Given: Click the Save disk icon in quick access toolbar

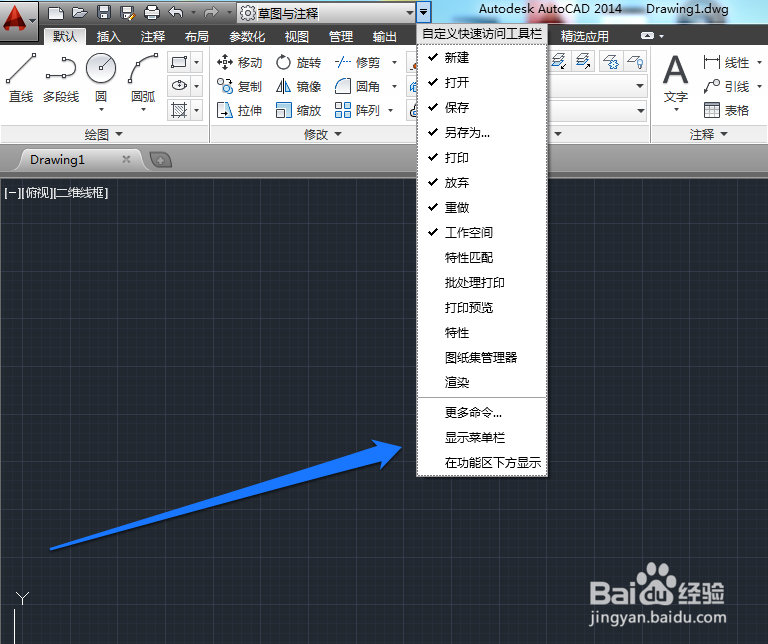Looking at the screenshot, I should click(104, 13).
